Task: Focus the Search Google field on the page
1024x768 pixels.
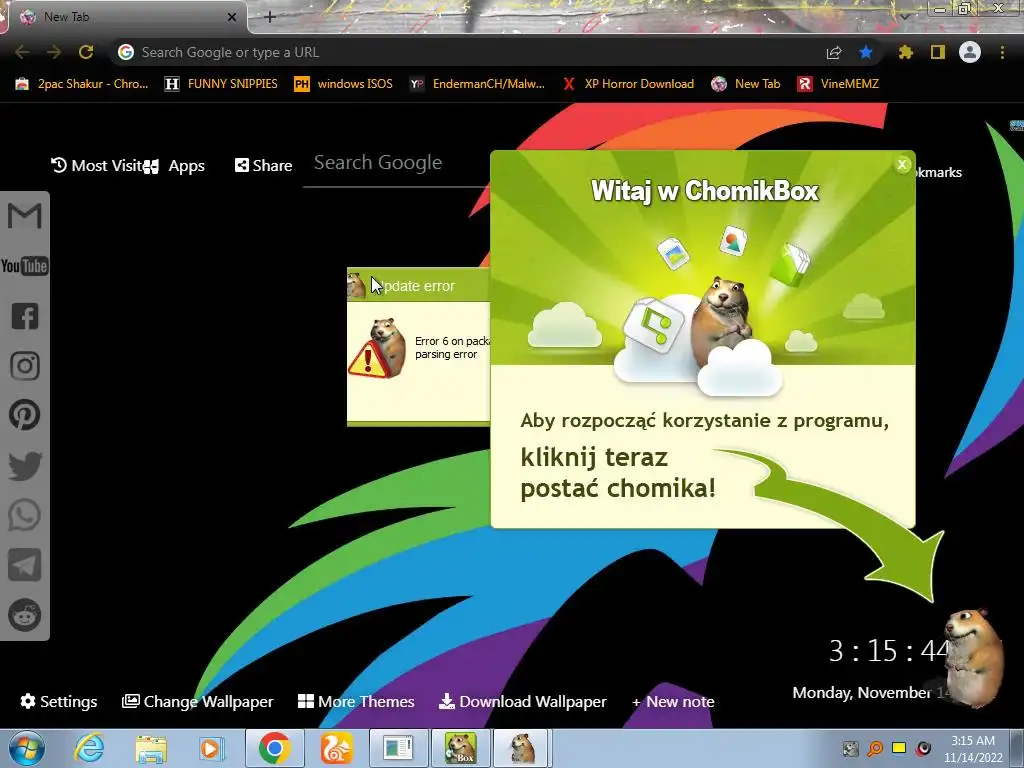Action: (397, 163)
